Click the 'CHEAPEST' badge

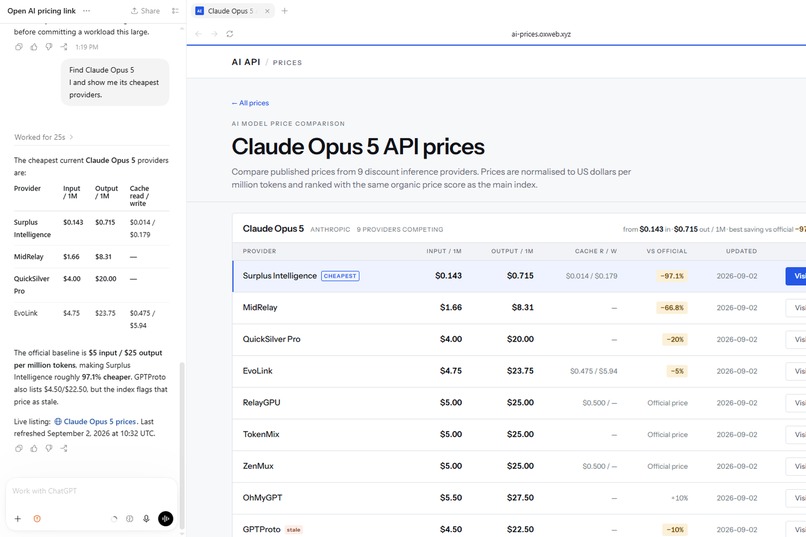pyautogui.click(x=340, y=276)
